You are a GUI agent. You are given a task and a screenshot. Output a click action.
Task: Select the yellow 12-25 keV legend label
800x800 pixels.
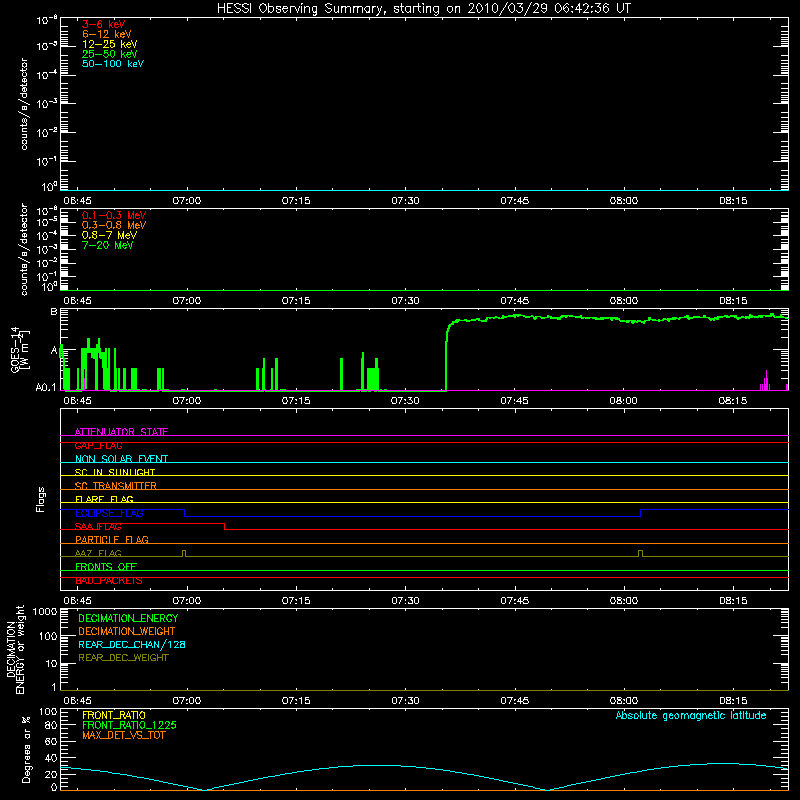click(109, 44)
